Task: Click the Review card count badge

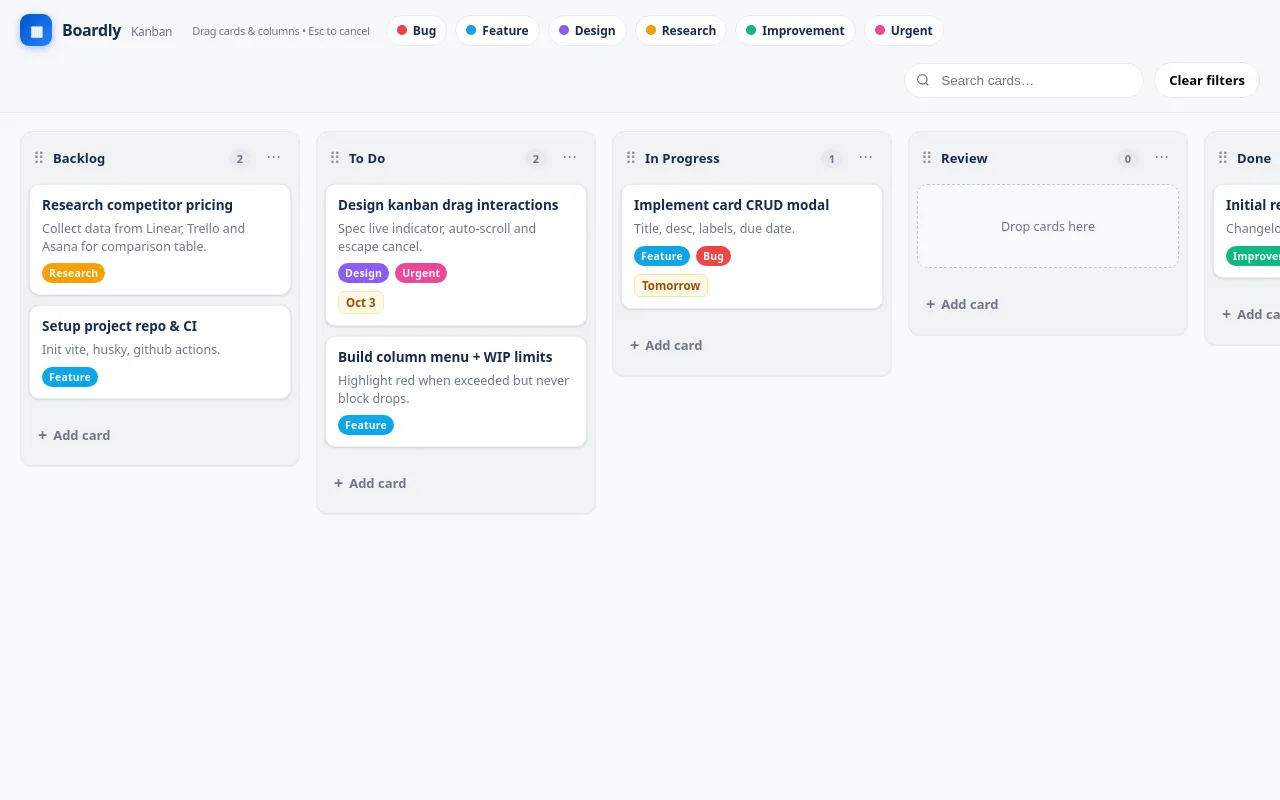Action: (x=1128, y=158)
